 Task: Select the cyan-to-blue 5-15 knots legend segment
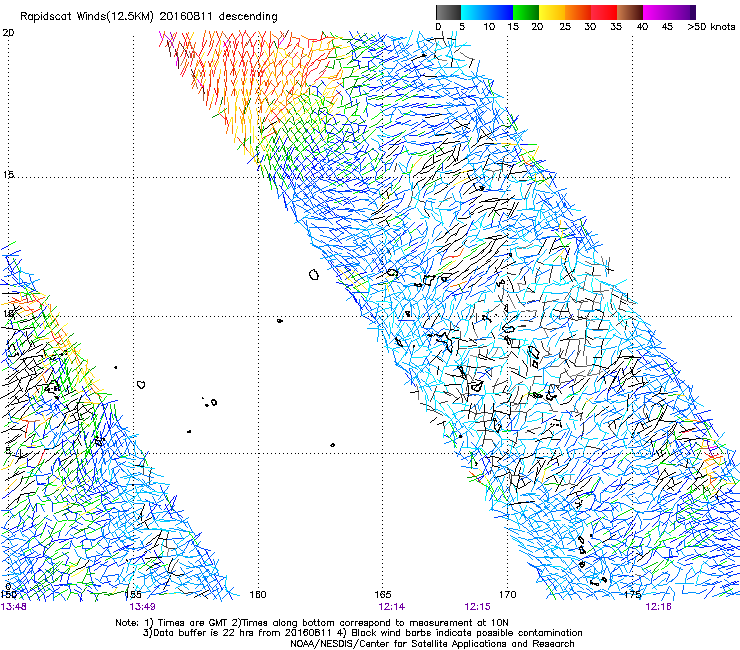487,12
